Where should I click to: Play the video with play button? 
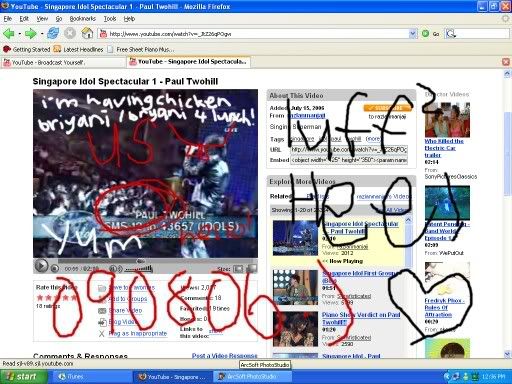(x=41, y=266)
